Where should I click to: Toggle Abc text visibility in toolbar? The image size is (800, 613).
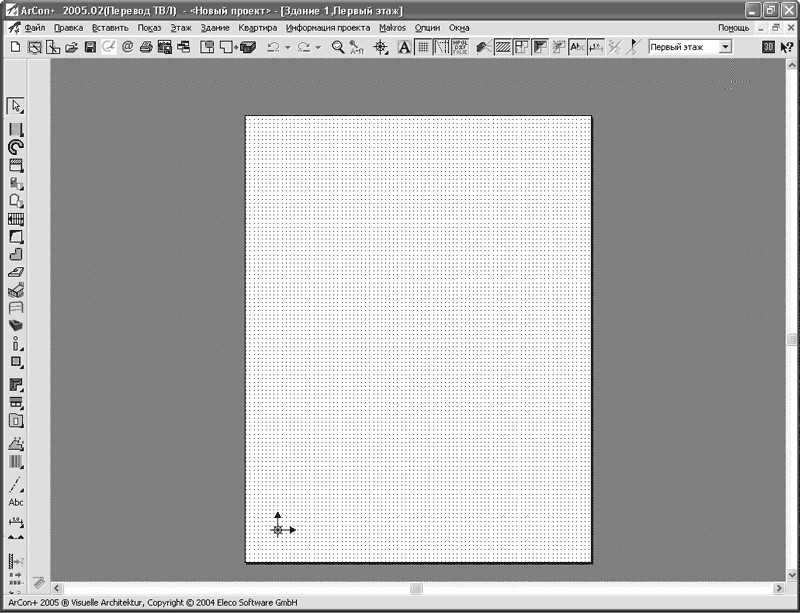click(x=577, y=47)
